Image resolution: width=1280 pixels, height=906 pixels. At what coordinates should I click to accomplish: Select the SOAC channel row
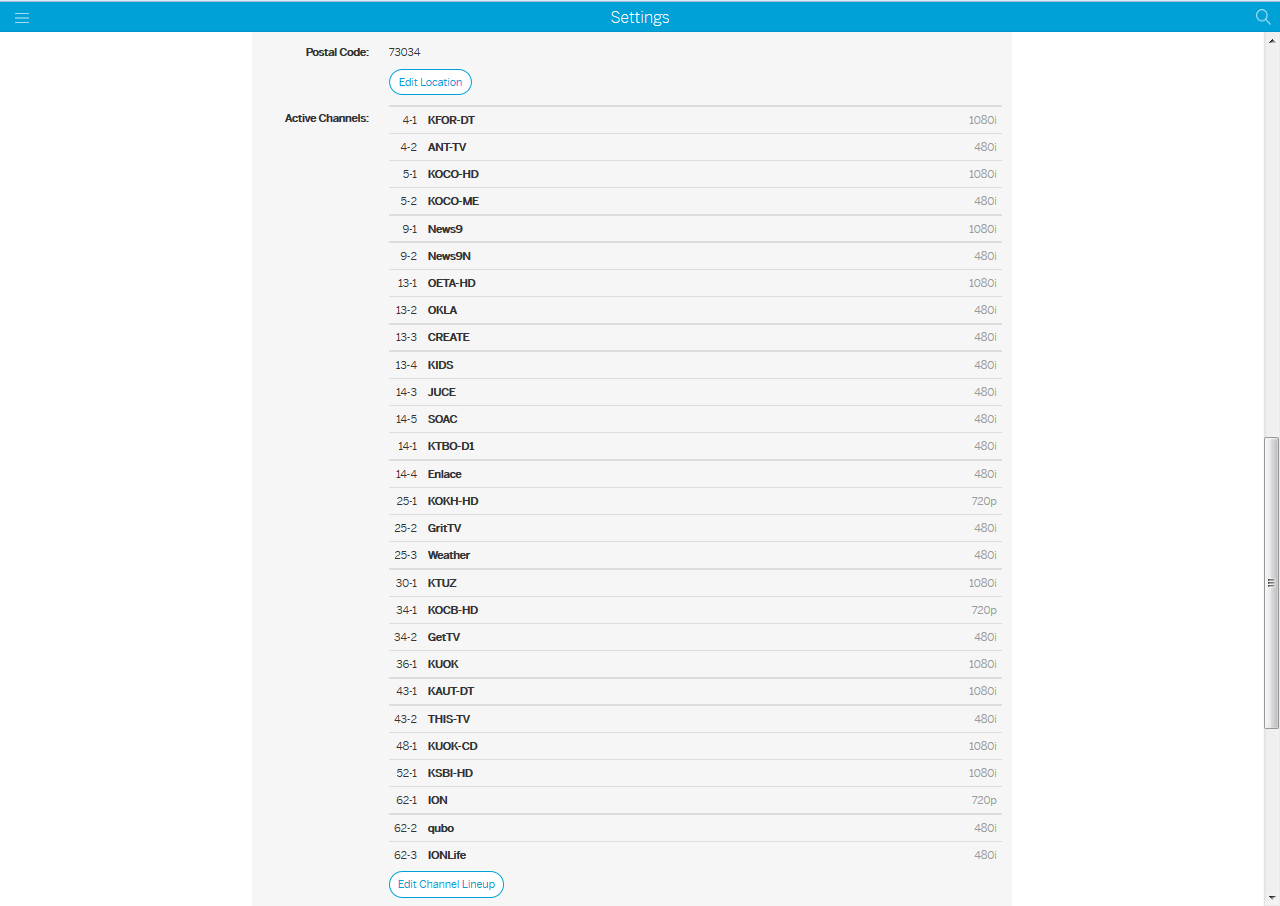(695, 419)
